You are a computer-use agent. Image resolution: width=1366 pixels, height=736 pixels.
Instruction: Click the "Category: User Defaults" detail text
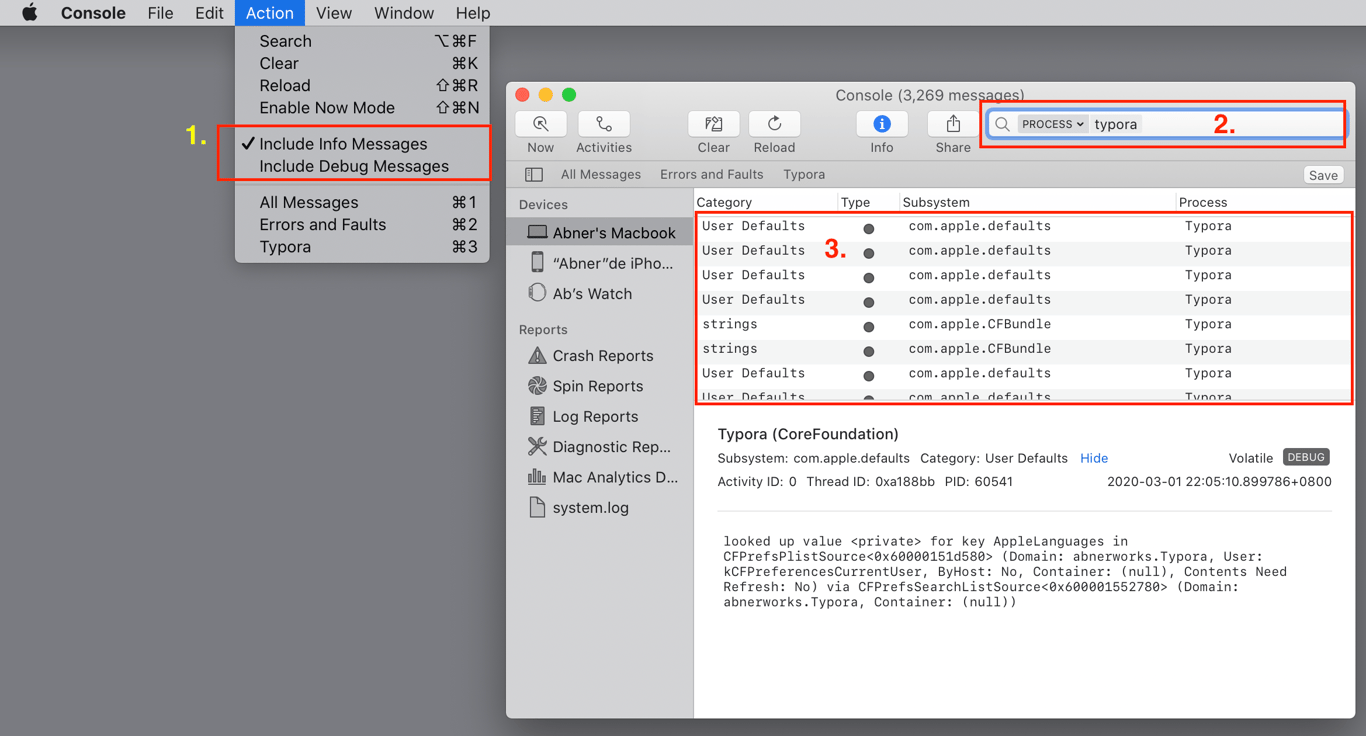(993, 458)
